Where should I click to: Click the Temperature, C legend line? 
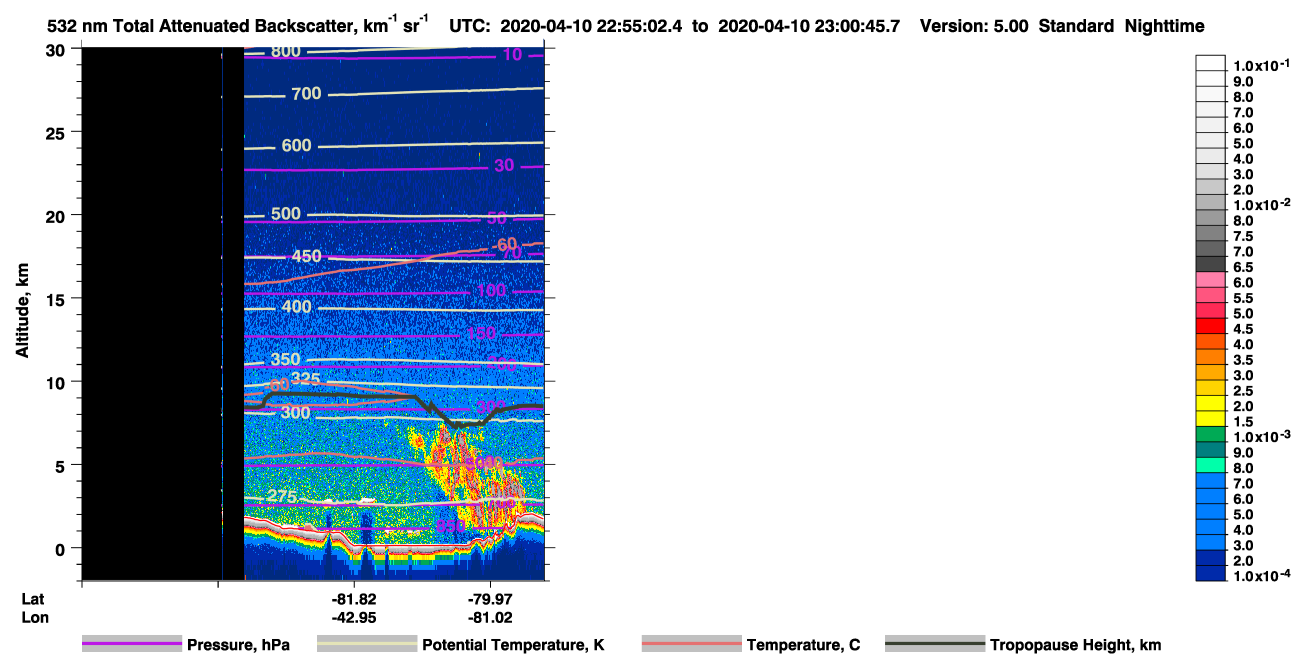click(x=692, y=645)
